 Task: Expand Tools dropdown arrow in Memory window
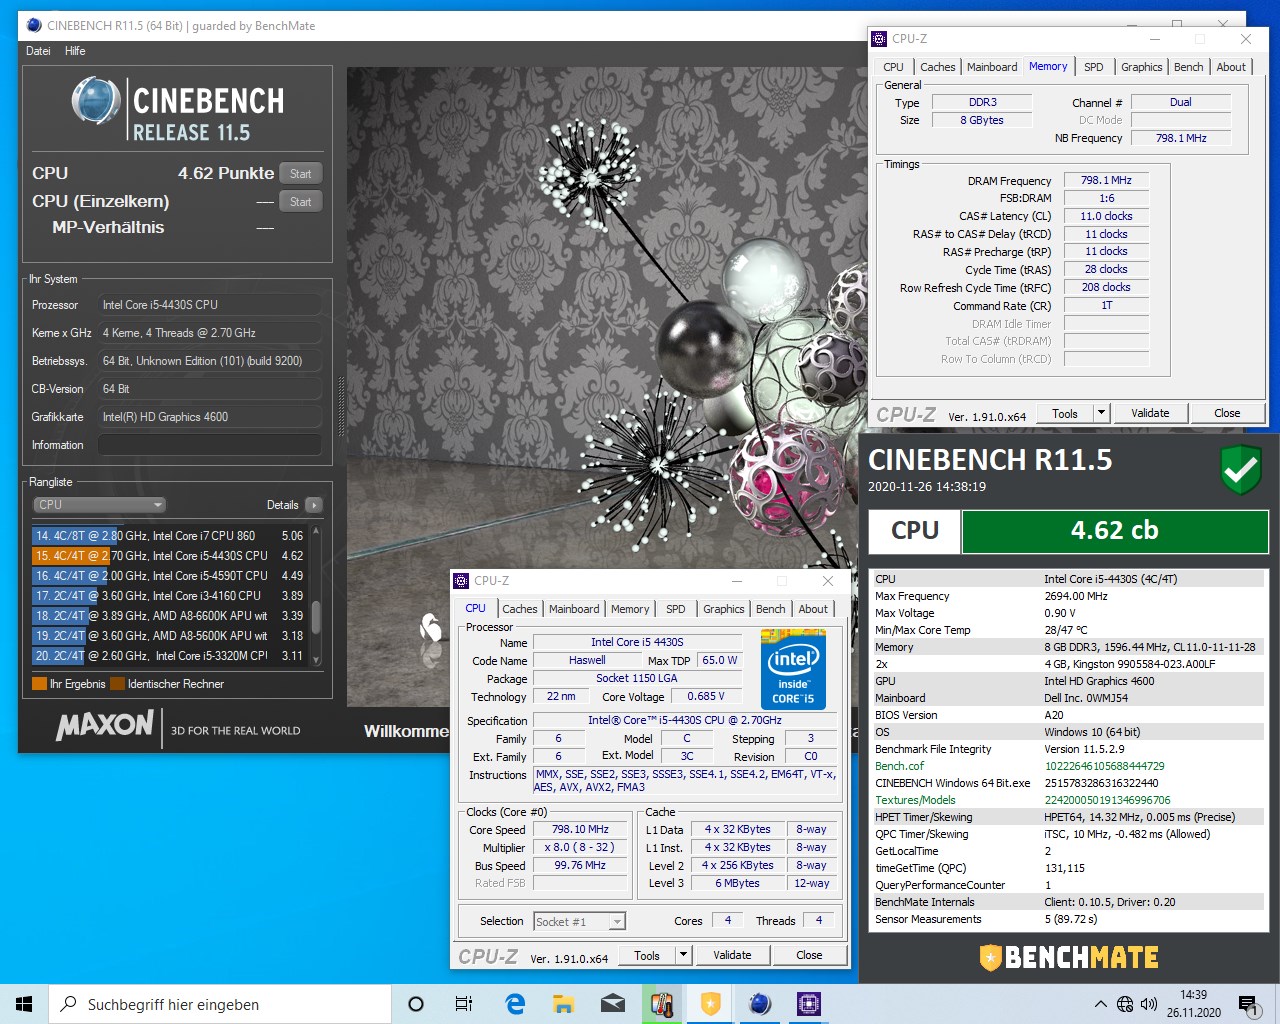(1101, 413)
